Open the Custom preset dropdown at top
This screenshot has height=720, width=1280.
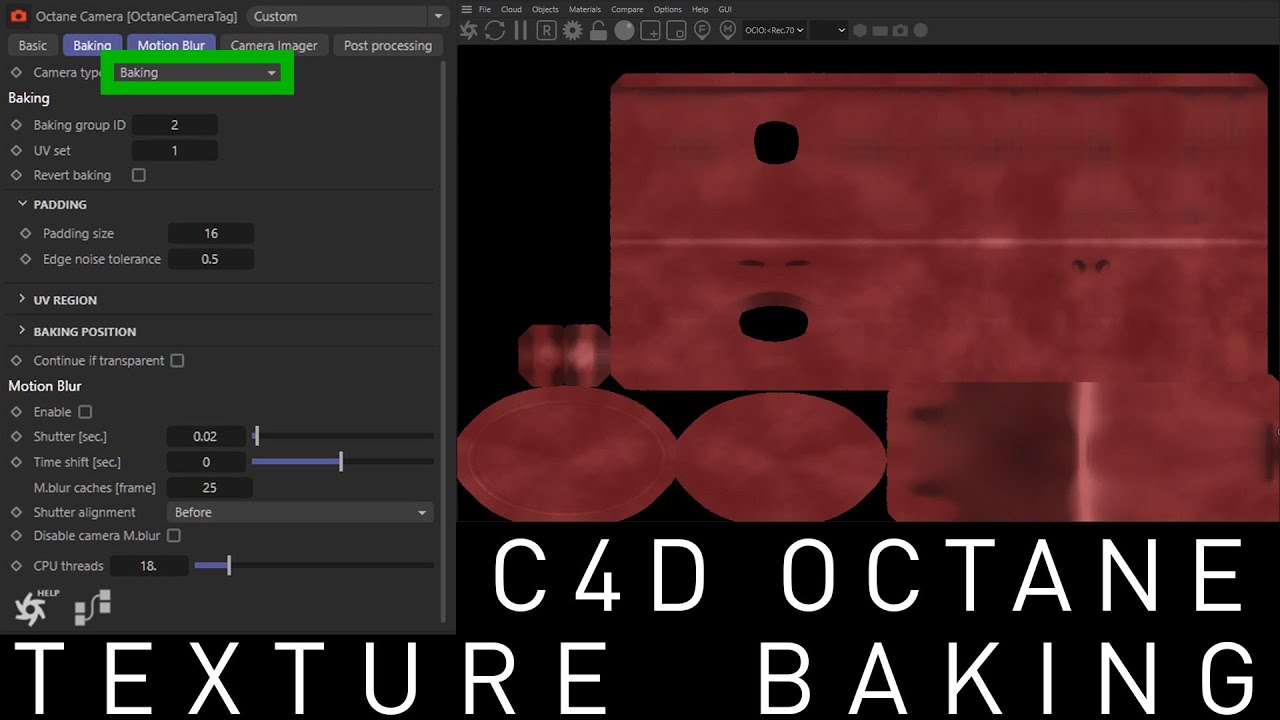click(348, 16)
